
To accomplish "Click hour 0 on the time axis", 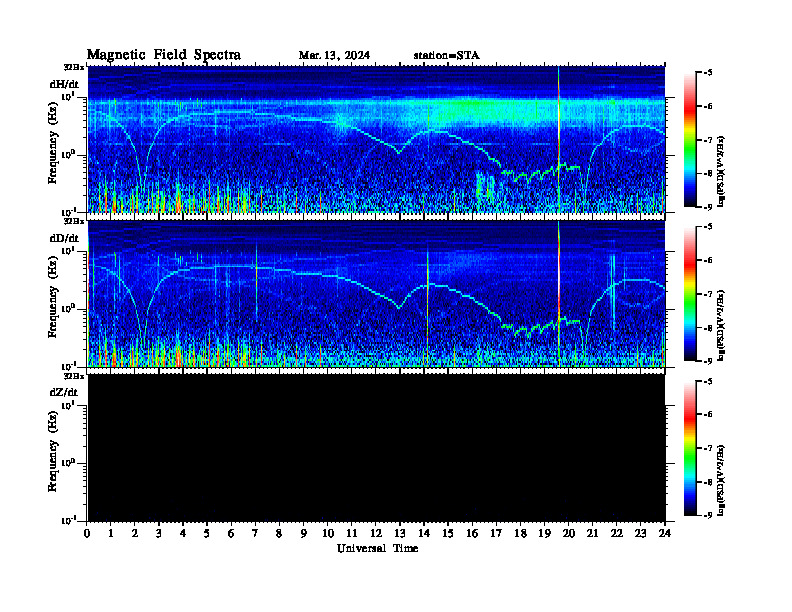I will 87,533.
